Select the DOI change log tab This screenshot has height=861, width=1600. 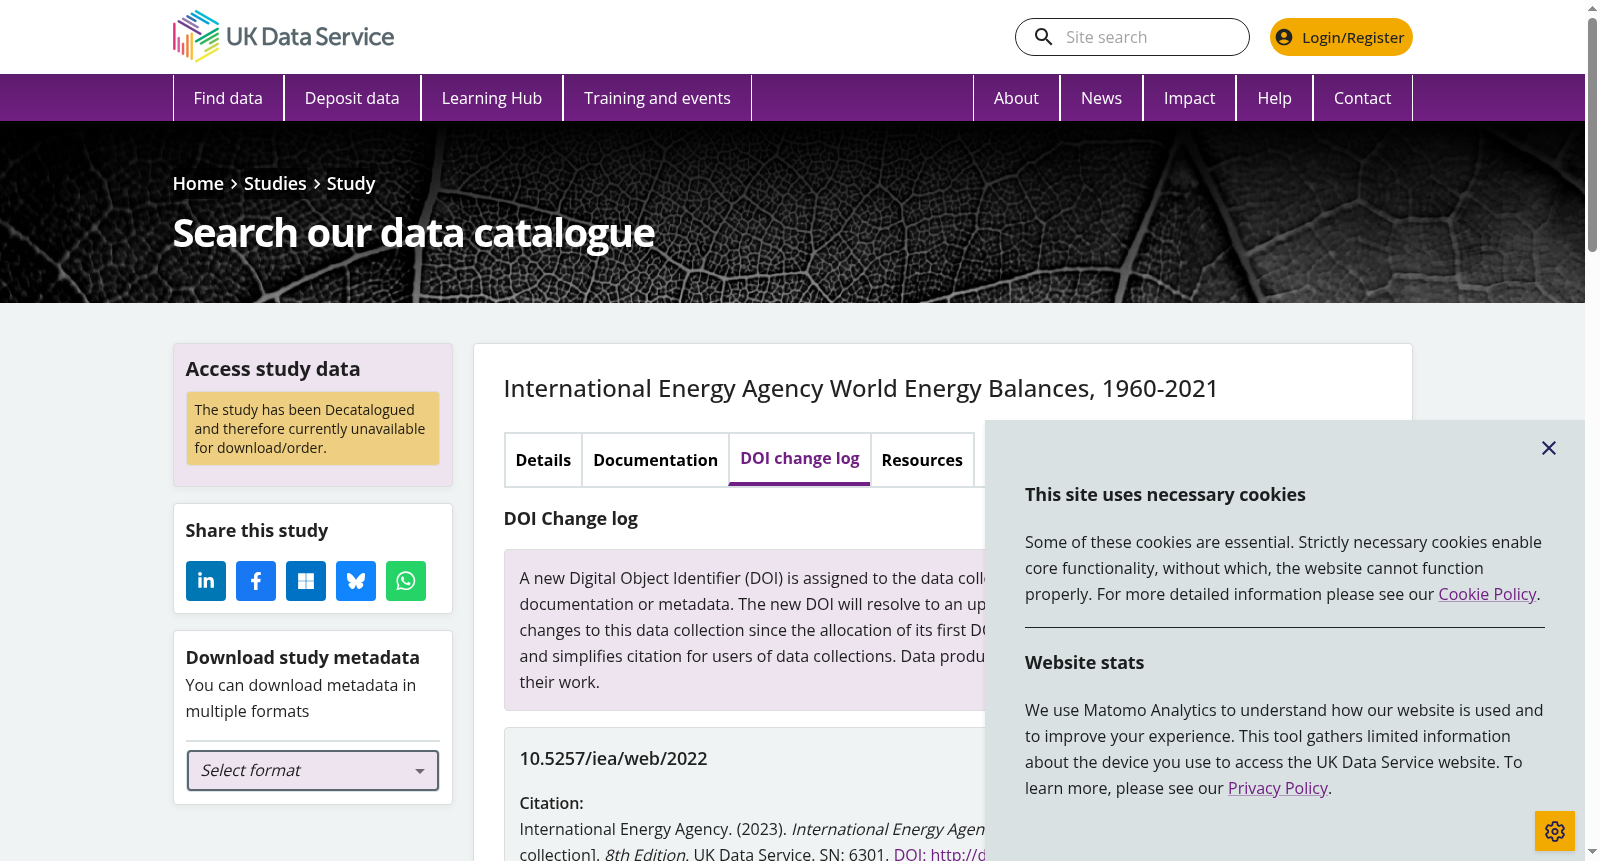tap(800, 459)
